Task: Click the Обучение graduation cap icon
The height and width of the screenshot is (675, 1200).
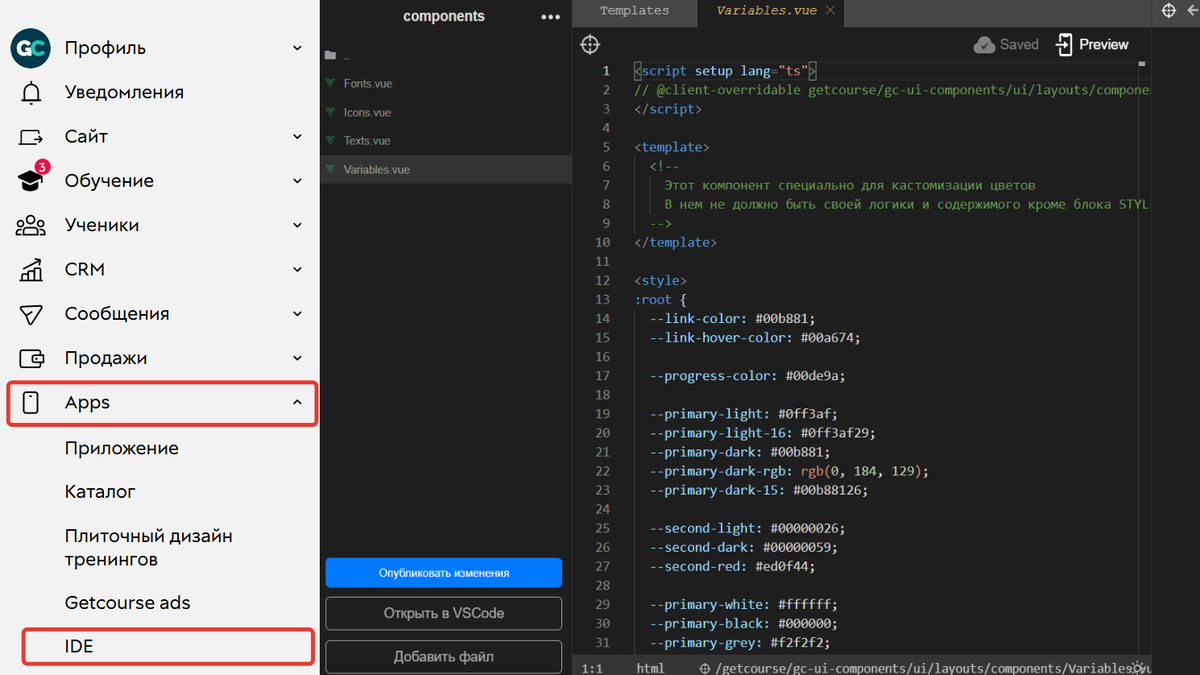Action: click(x=32, y=180)
